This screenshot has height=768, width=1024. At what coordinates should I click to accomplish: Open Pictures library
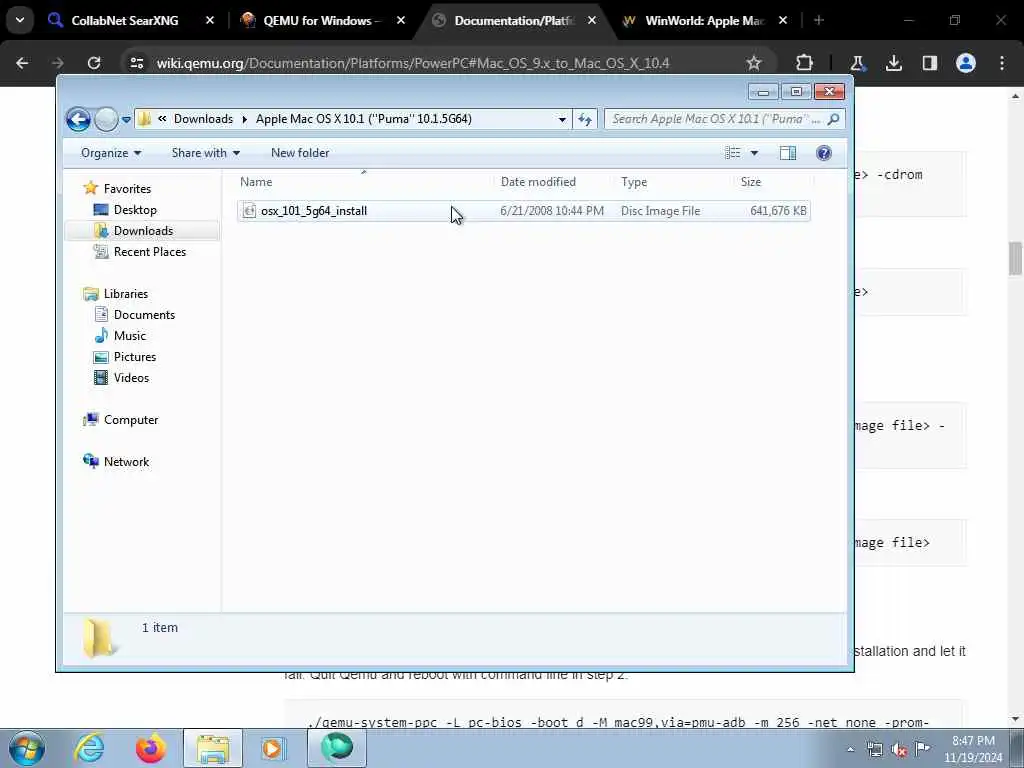(x=135, y=357)
